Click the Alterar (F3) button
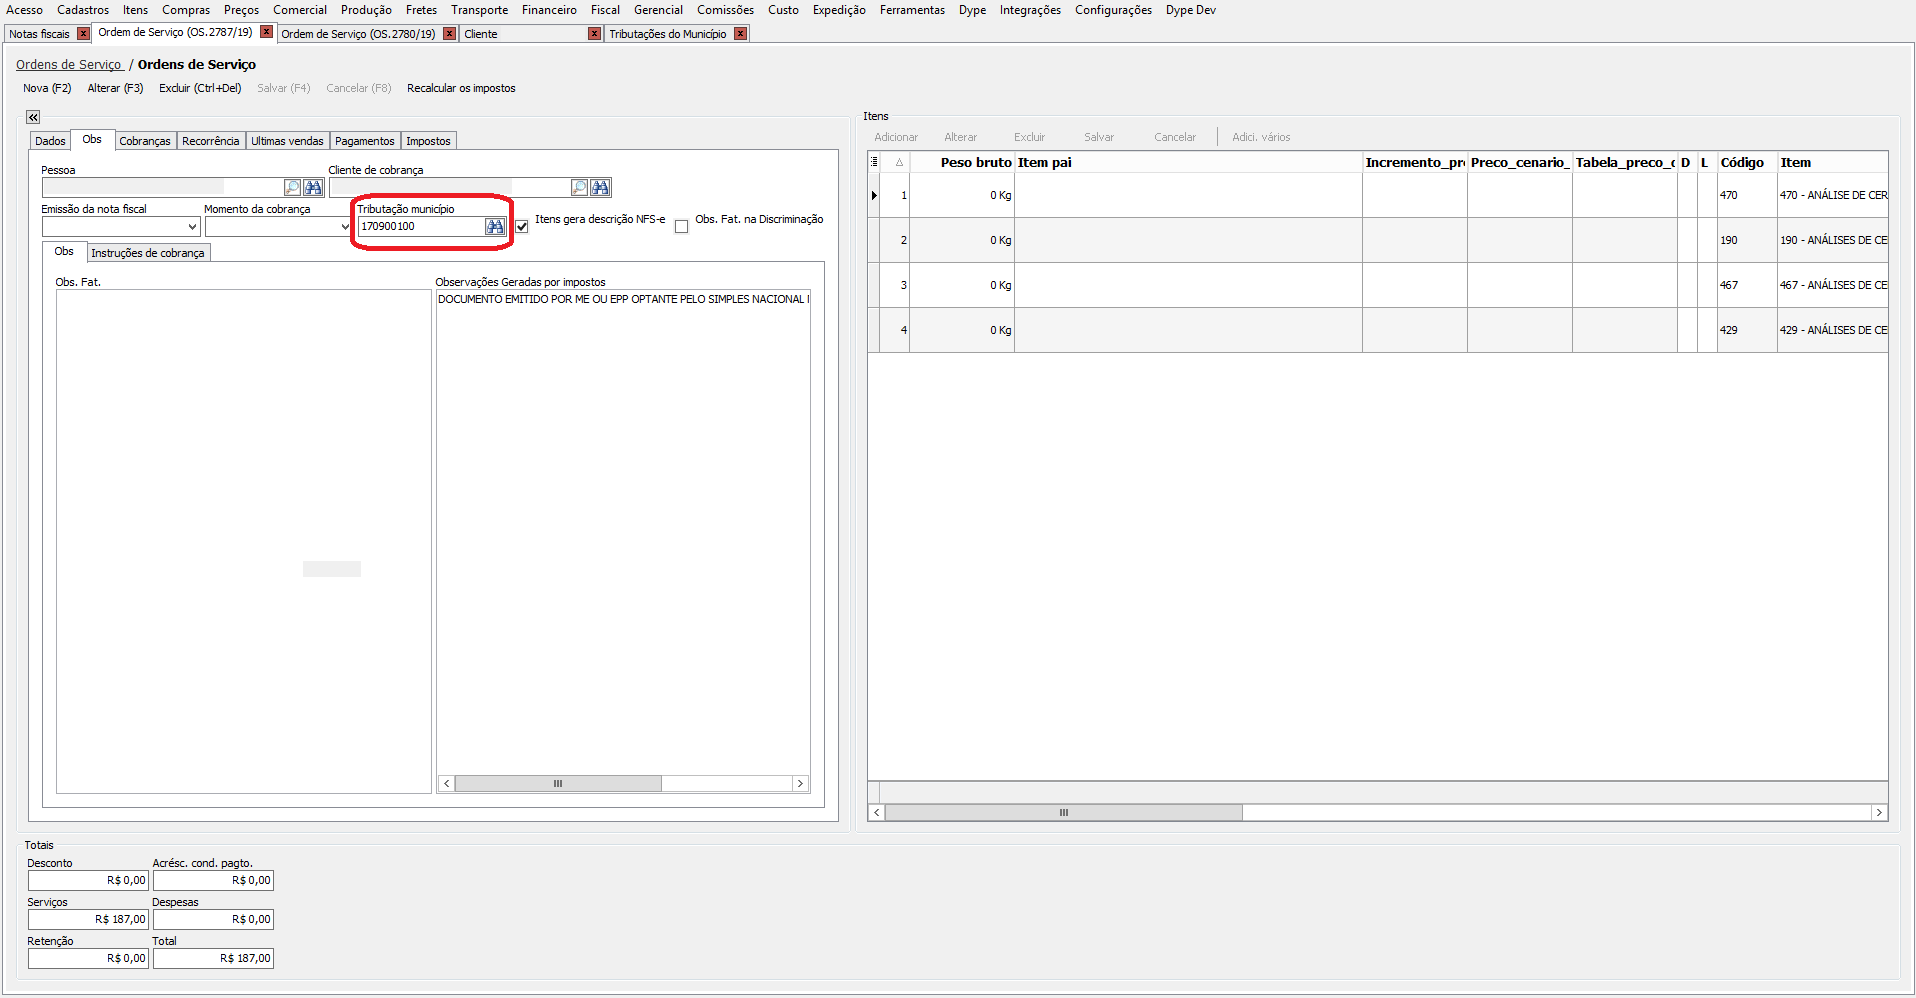The image size is (1916, 998). [x=115, y=88]
